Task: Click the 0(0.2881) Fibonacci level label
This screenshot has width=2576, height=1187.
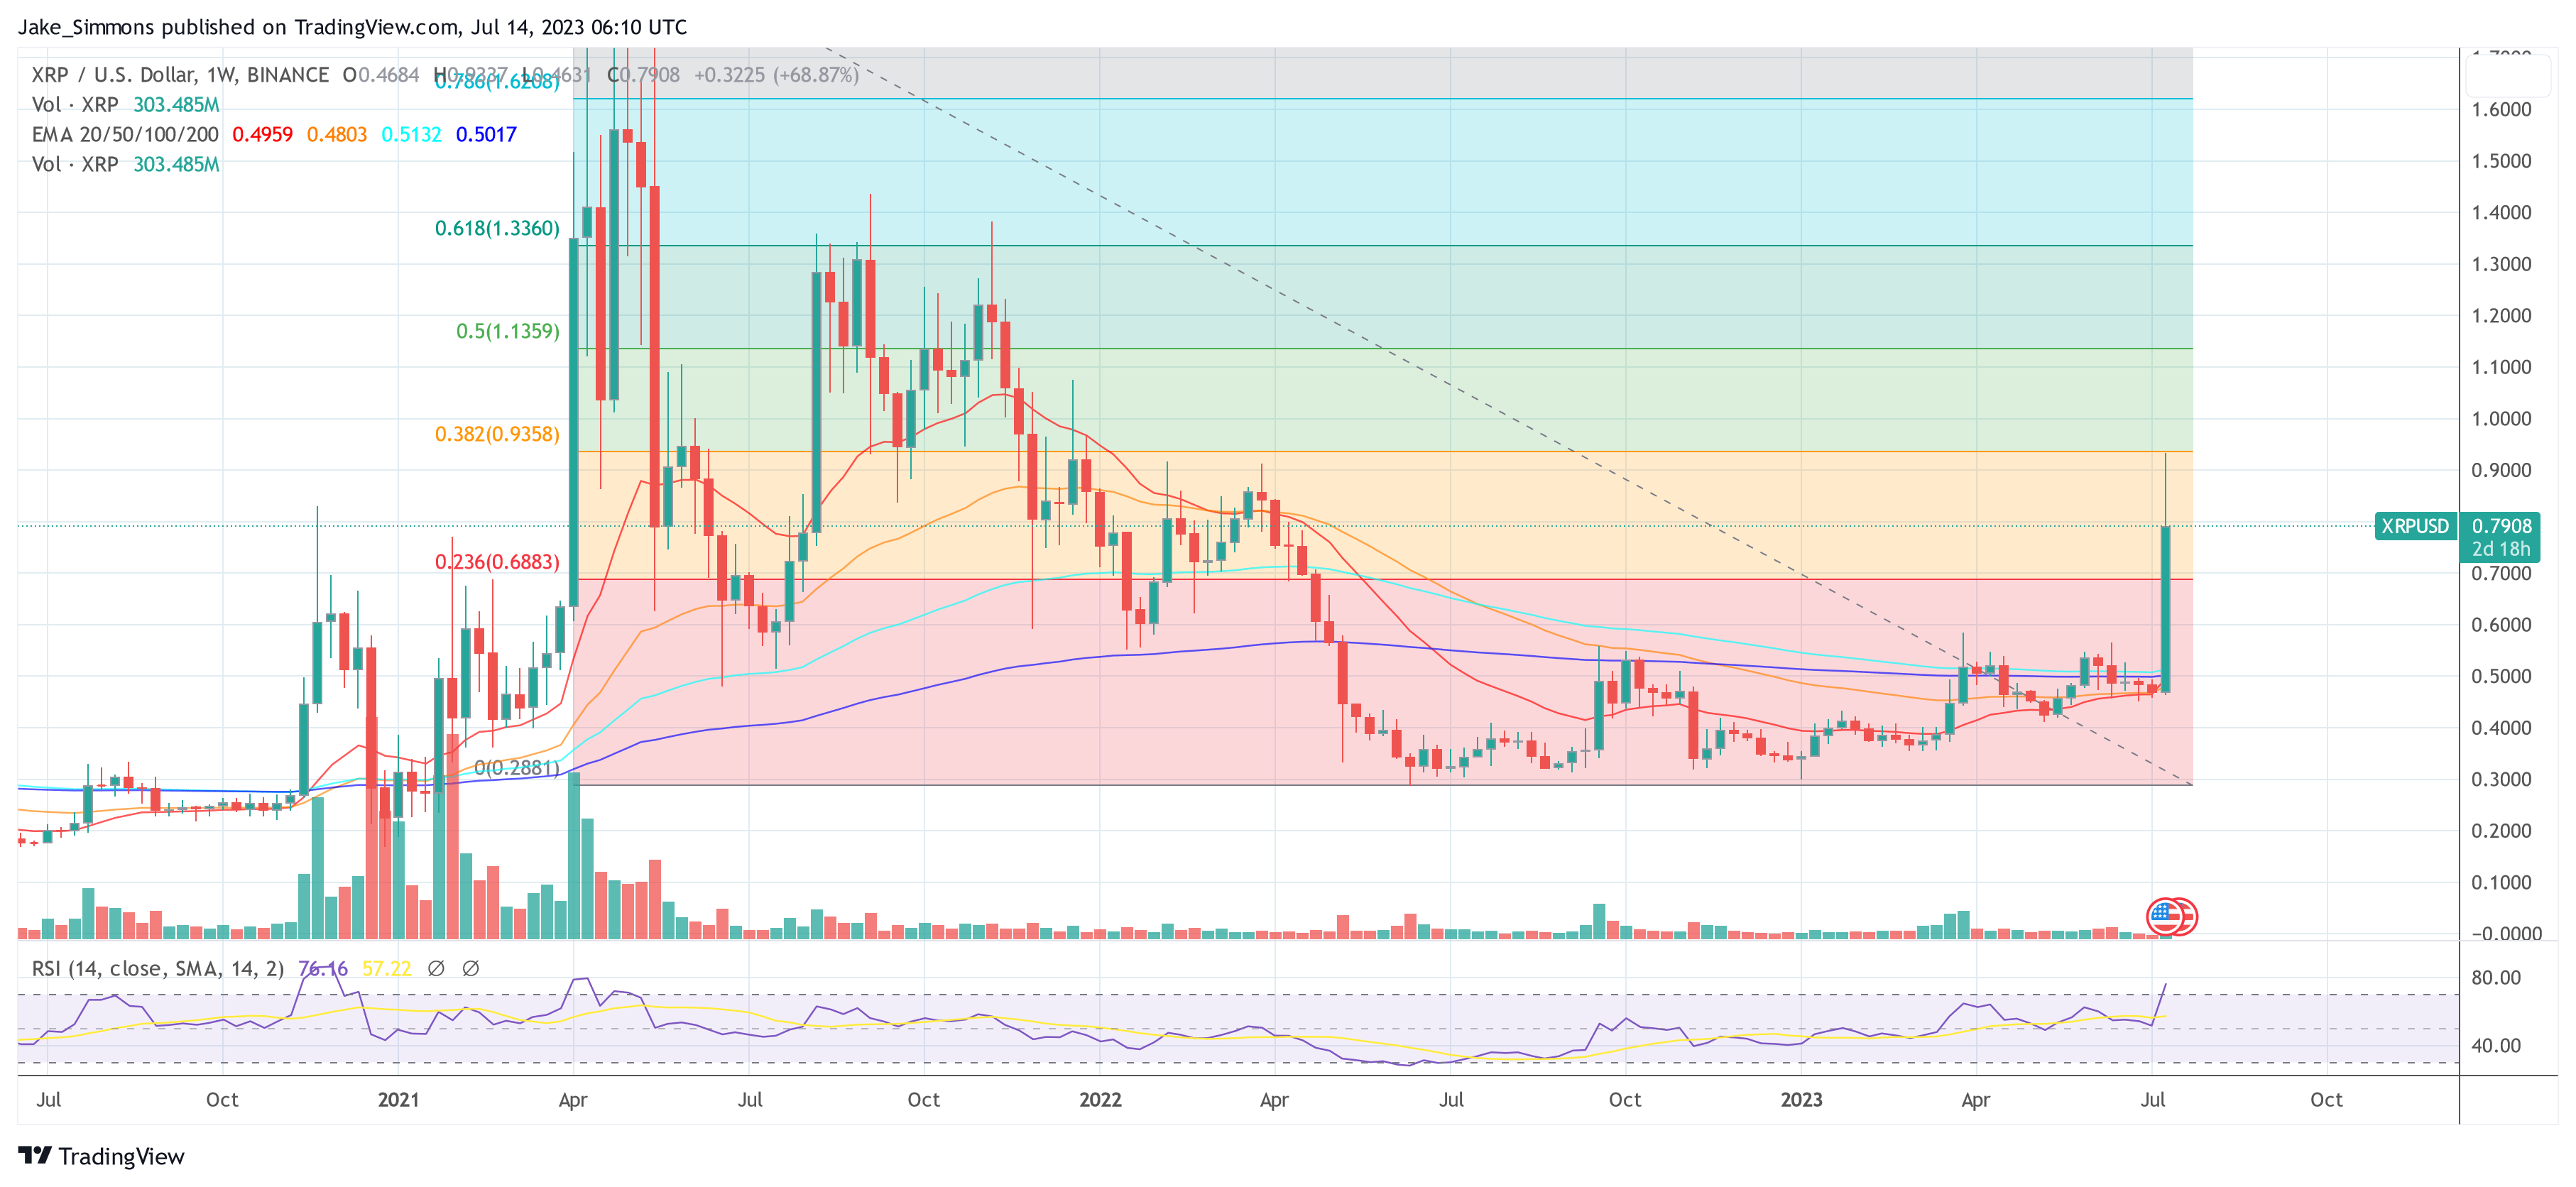Action: 517,768
